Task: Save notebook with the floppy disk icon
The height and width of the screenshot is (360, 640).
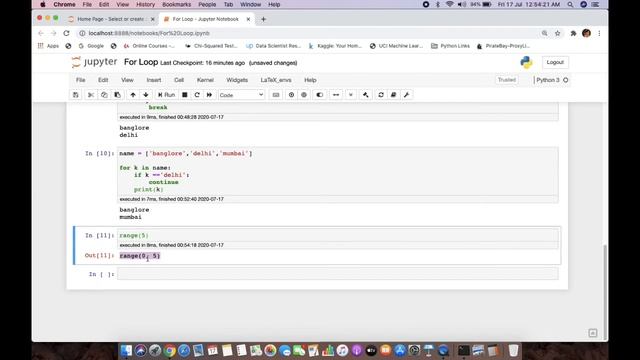Action: pos(76,95)
